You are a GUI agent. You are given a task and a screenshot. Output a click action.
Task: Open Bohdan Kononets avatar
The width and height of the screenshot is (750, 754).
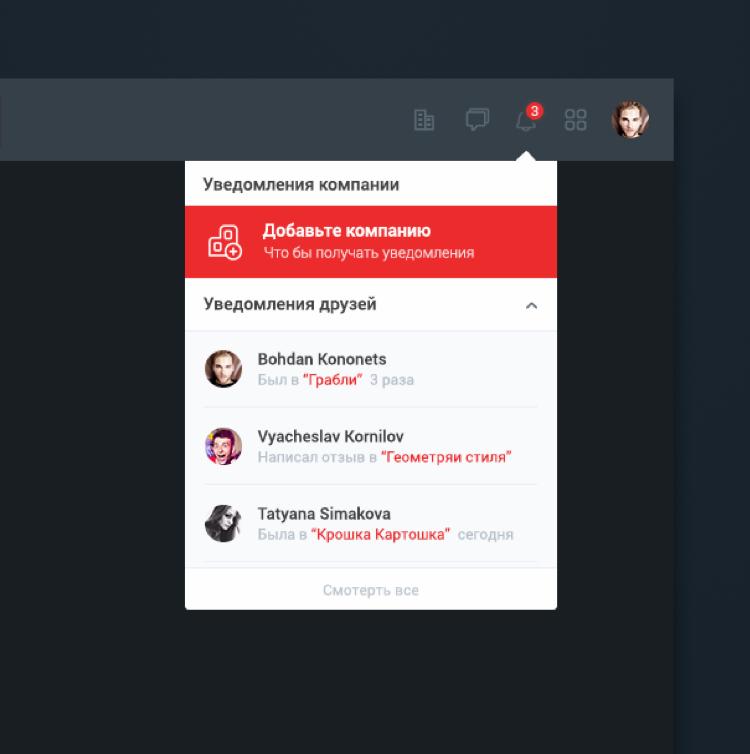pos(223,369)
